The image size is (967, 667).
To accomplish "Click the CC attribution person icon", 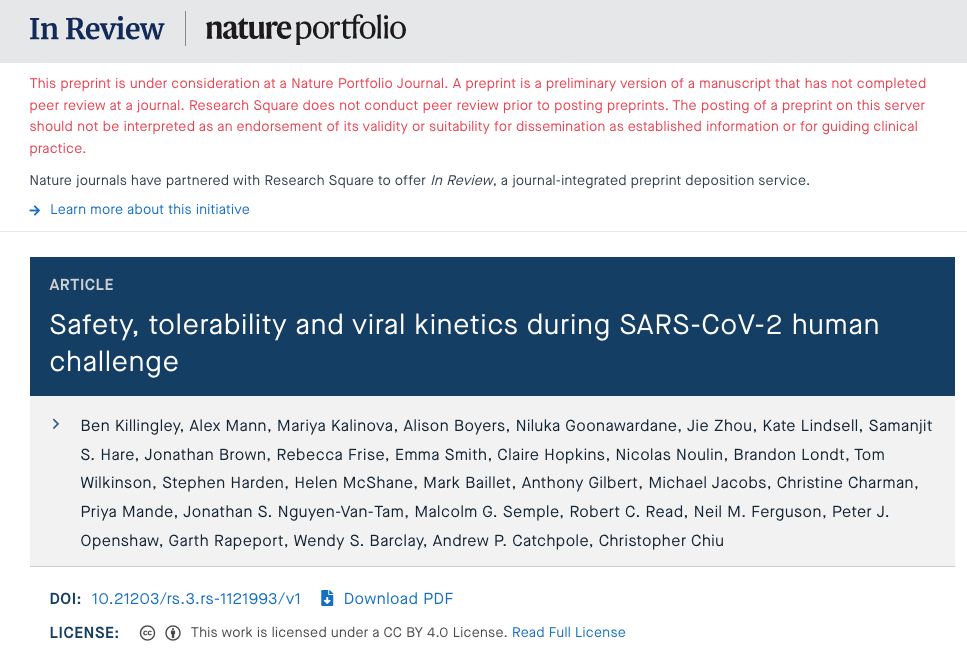I will tap(173, 633).
